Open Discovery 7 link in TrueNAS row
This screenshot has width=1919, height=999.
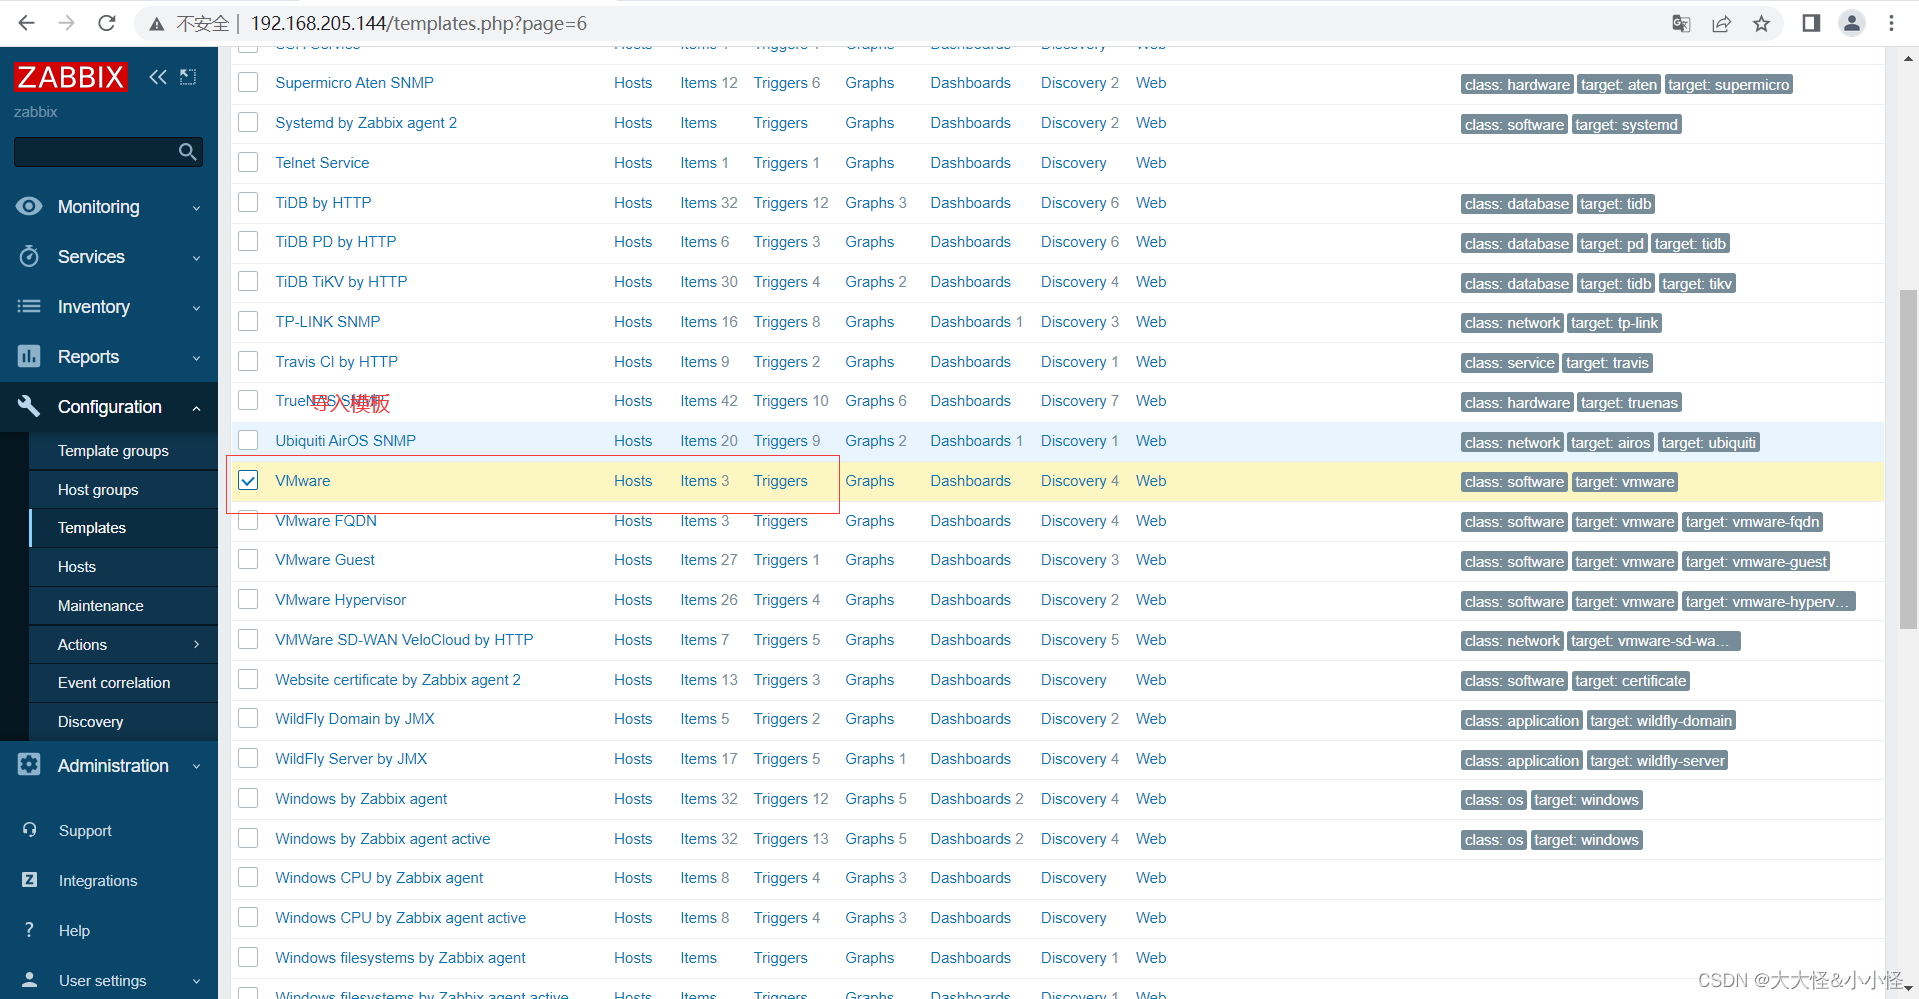click(1079, 400)
